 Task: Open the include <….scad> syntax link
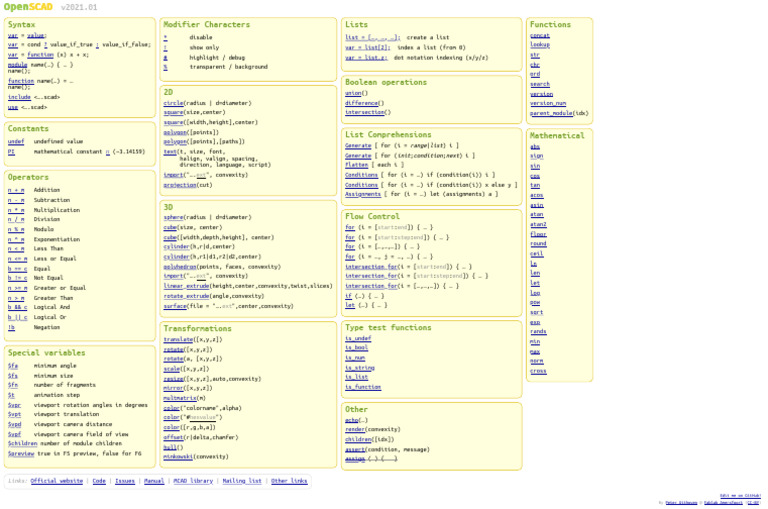coord(19,97)
